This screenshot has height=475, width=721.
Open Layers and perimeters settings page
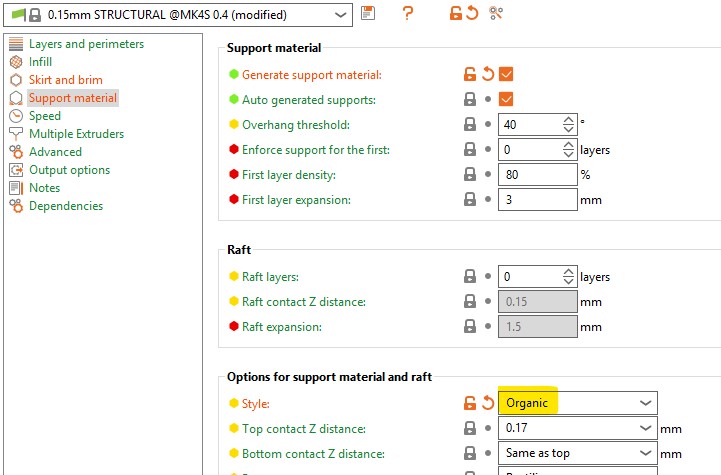coord(86,44)
